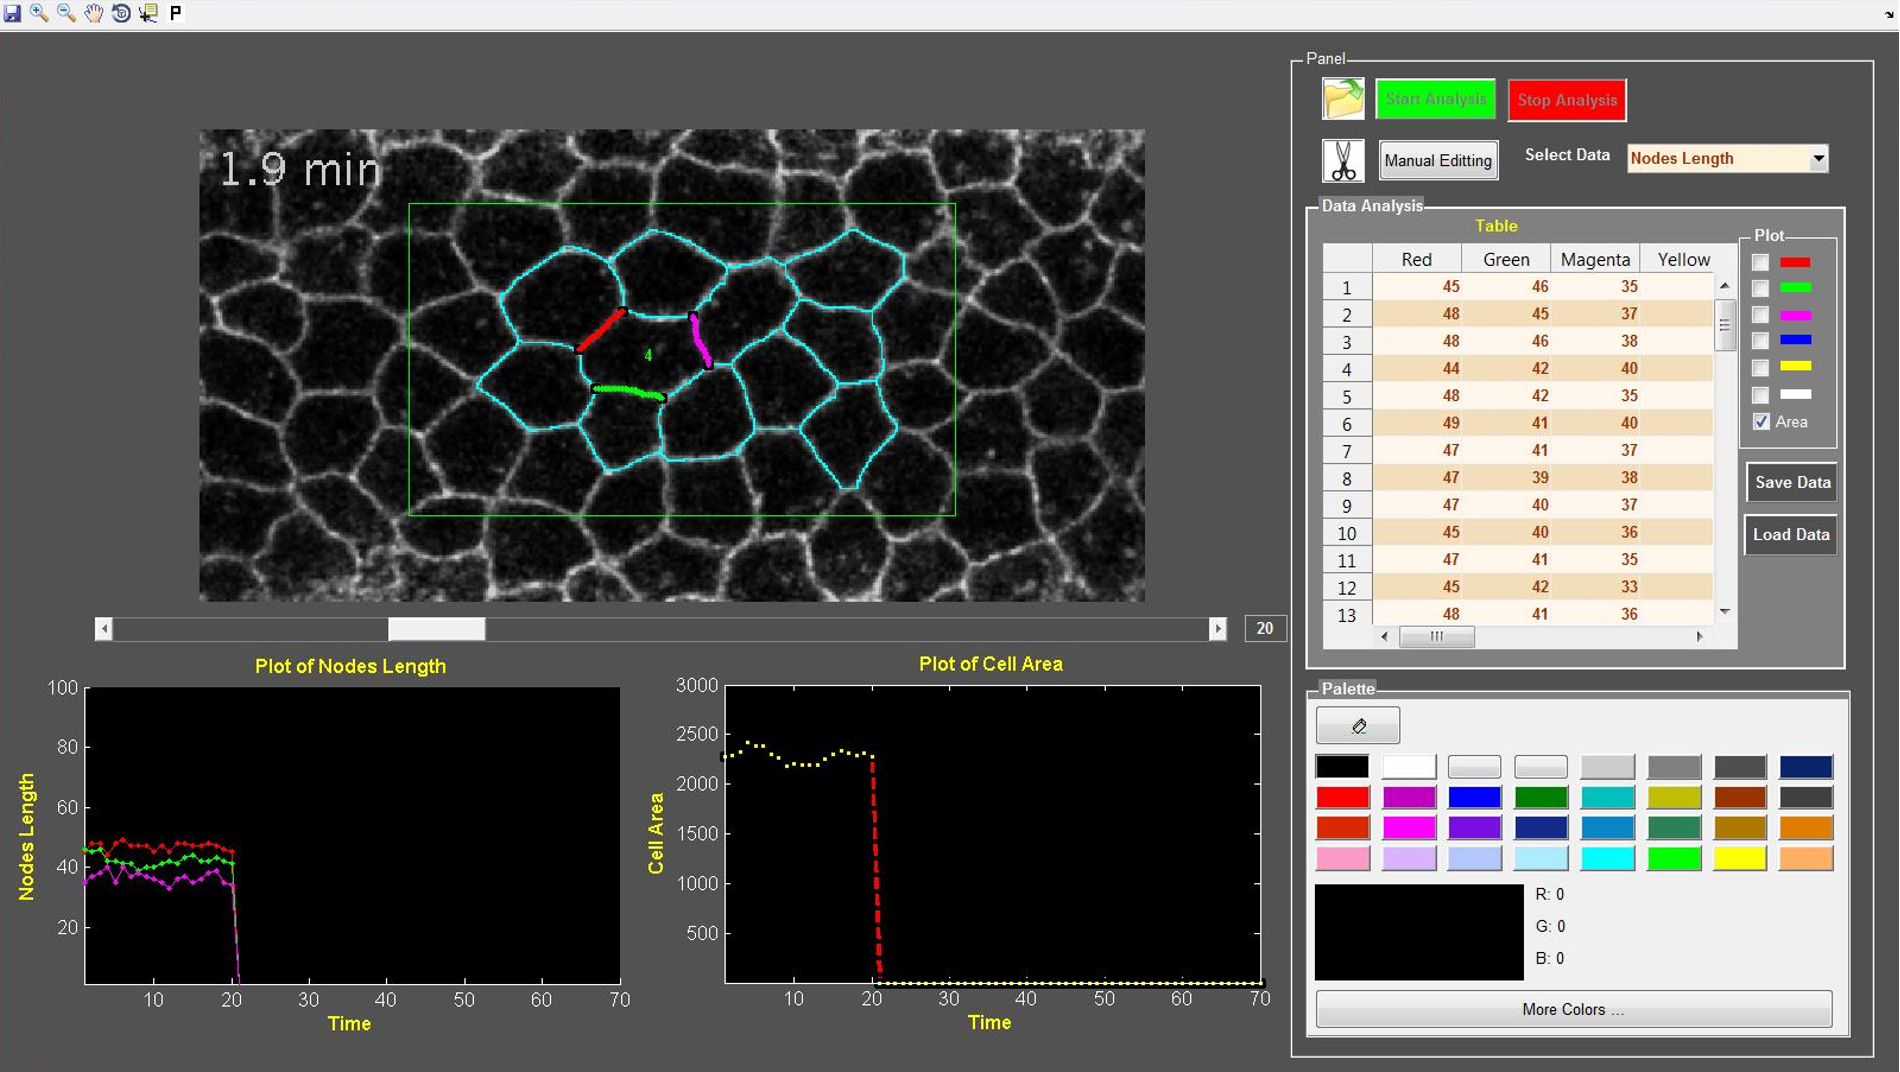Viewport: 1900px width, 1072px height.
Task: Click the frame slider left arrow
Action: click(104, 629)
